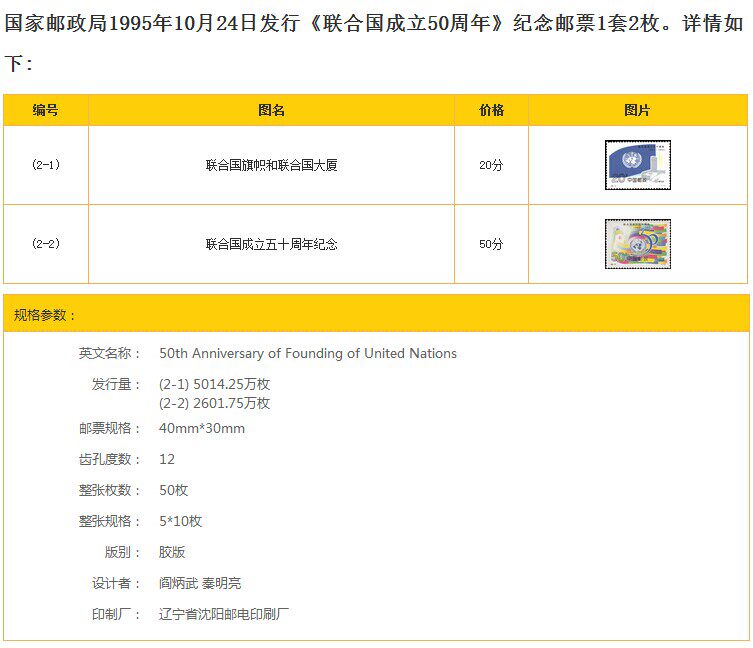Select the printer 辽宁省沈阳邮电印刷厂
The height and width of the screenshot is (648, 753).
[224, 614]
